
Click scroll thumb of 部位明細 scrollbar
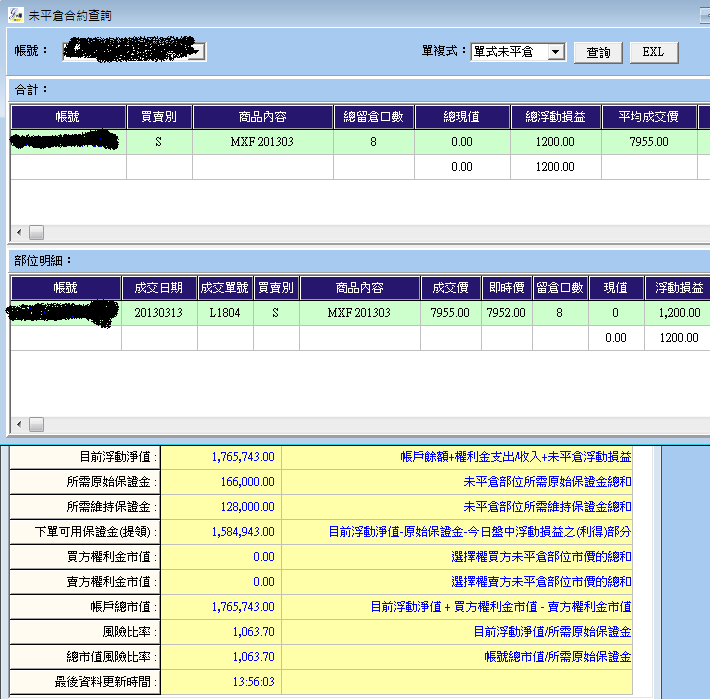[x=37, y=425]
